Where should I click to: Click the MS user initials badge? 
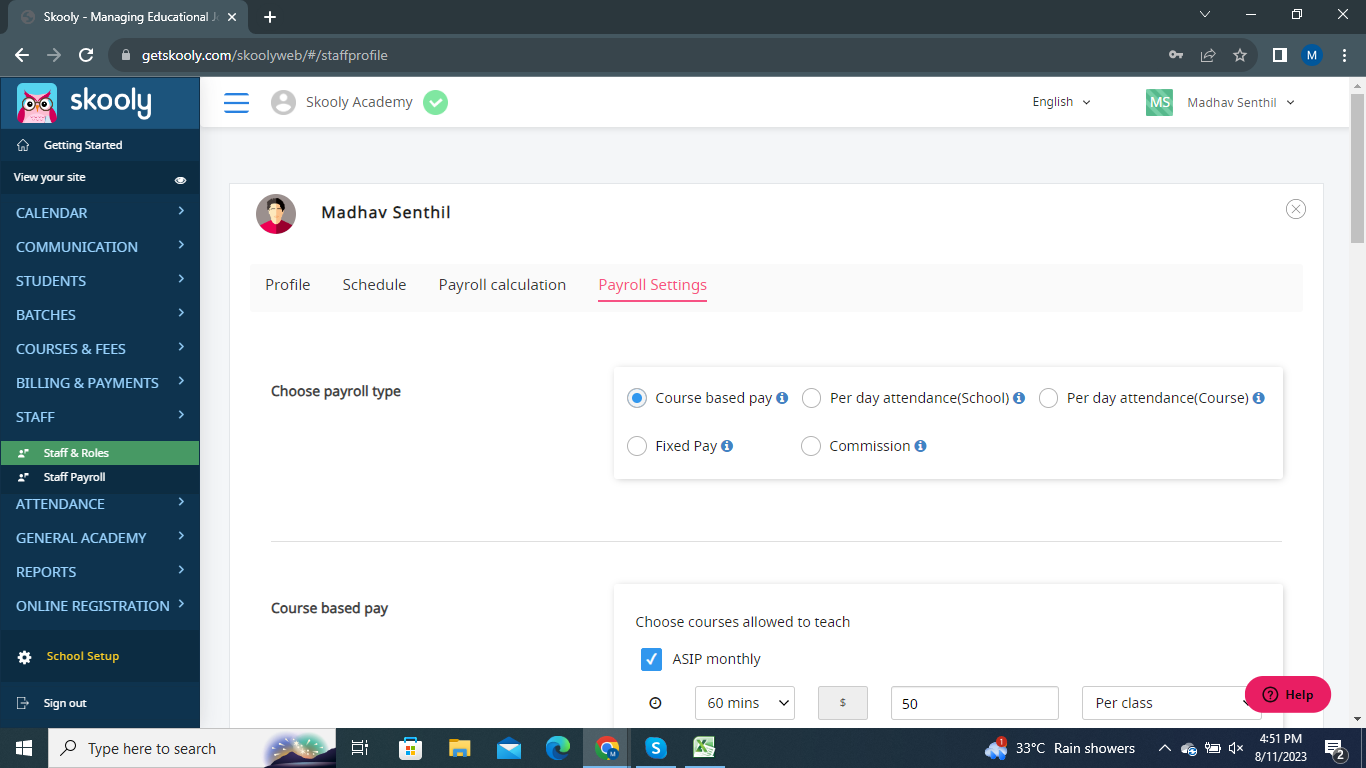[1159, 102]
